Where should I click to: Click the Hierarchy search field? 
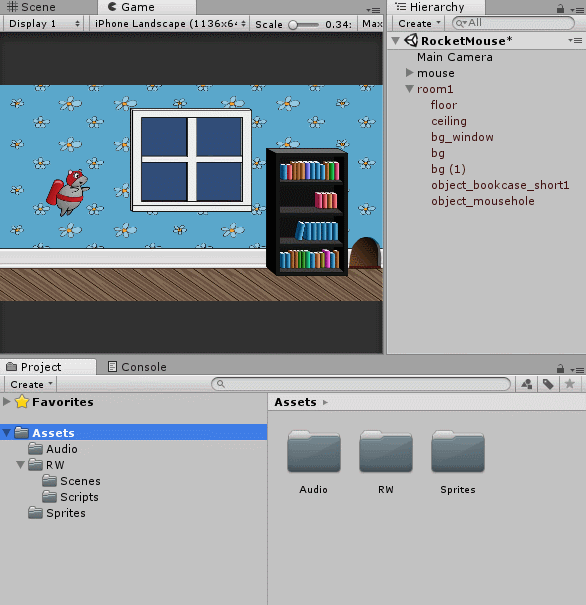[x=513, y=23]
